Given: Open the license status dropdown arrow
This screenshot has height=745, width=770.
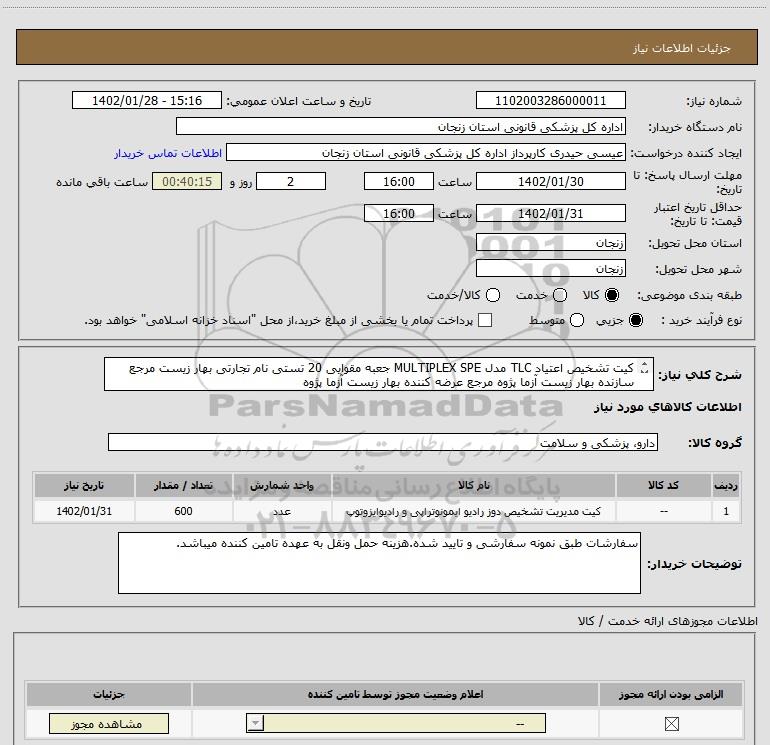Looking at the screenshot, I should (x=255, y=723).
